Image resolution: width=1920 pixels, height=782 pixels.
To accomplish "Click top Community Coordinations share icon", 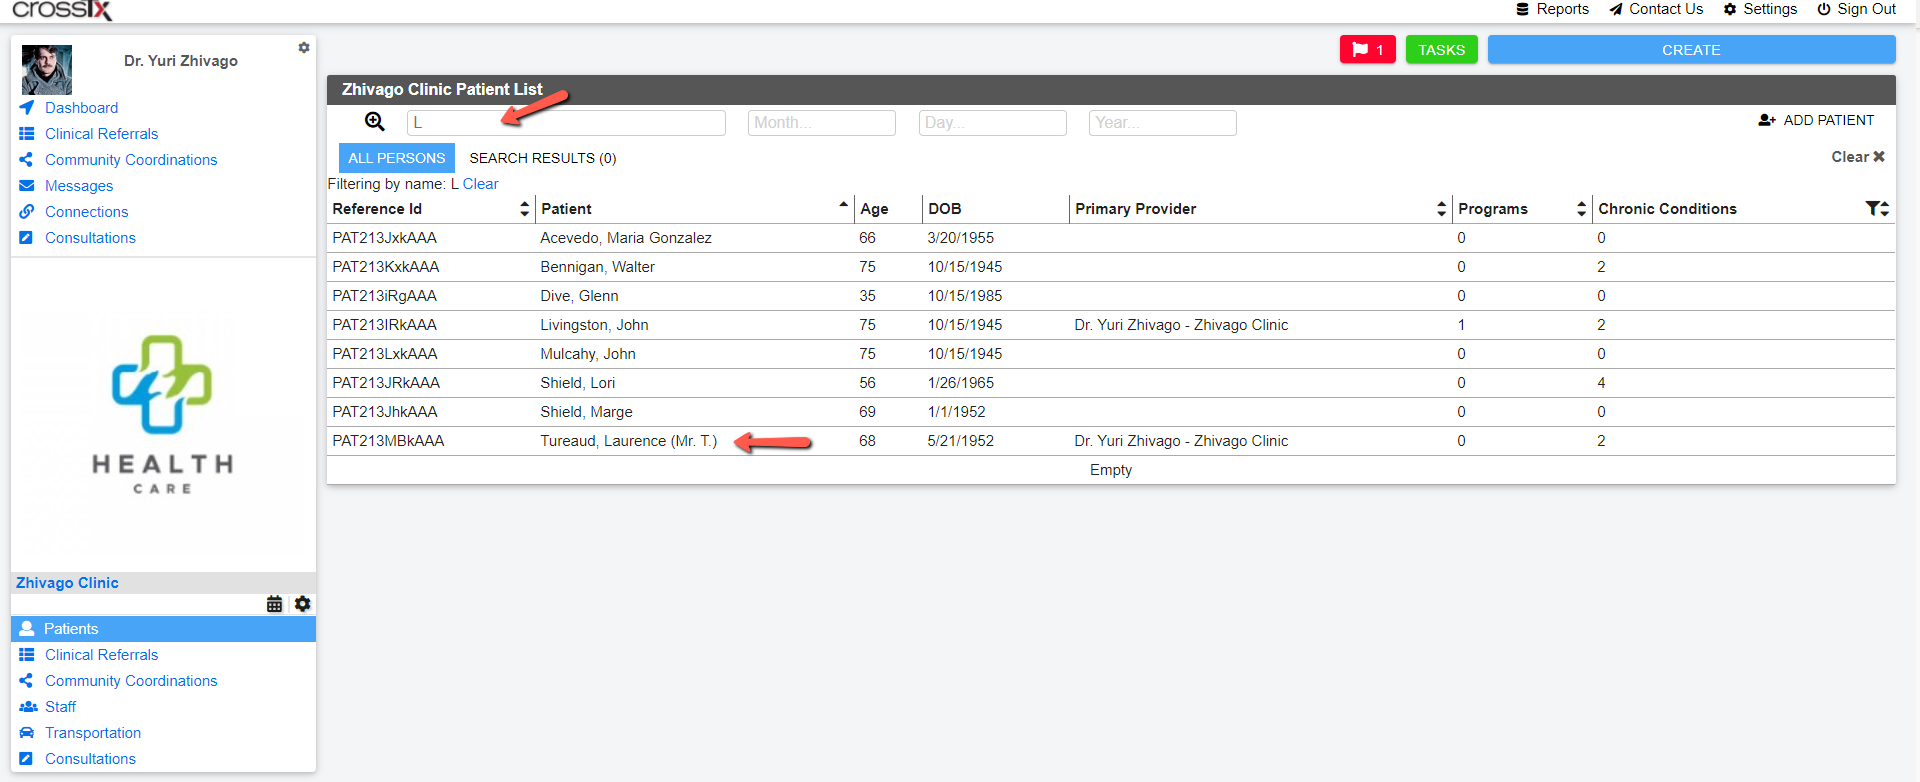I will pyautogui.click(x=27, y=159).
